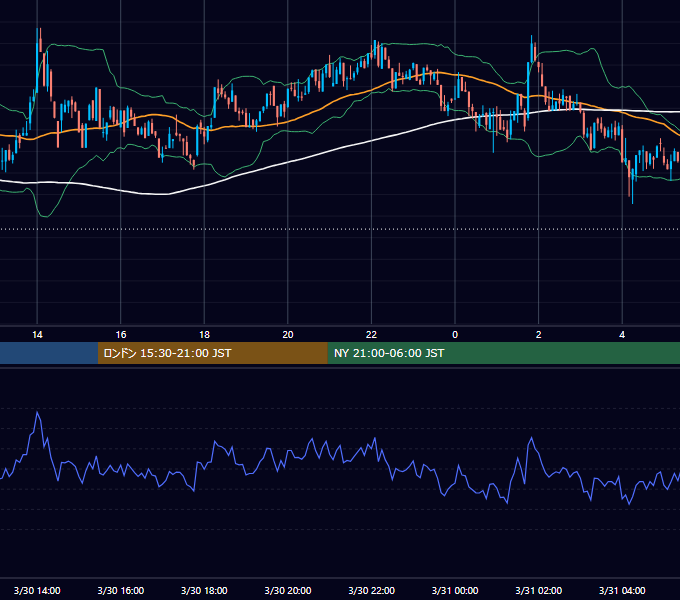Click the 3/30 16:00 date label
Screen dimensions: 680x600
[x=121, y=590]
